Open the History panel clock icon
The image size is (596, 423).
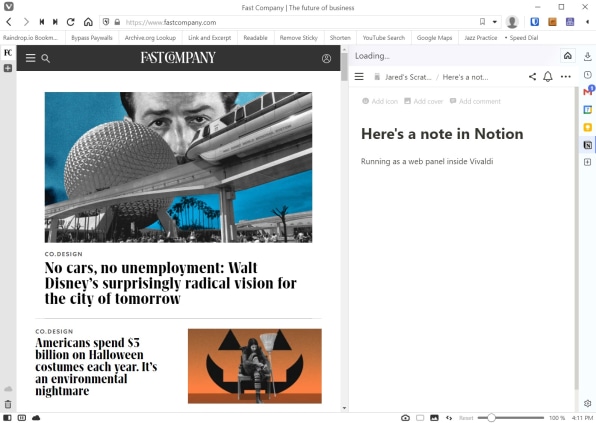(x=588, y=74)
